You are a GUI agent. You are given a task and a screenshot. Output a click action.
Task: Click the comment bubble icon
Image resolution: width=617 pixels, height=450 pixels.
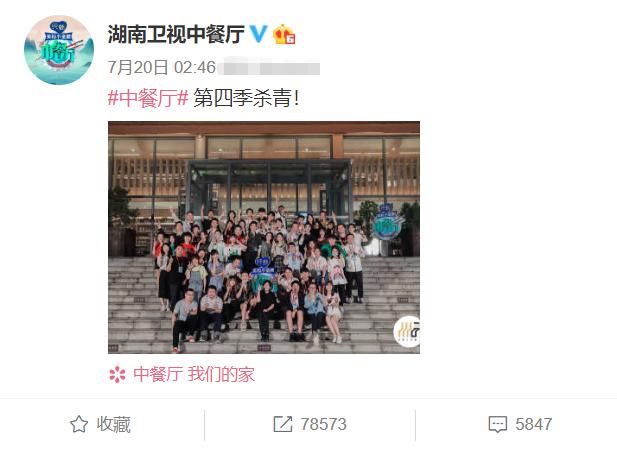[x=498, y=424]
